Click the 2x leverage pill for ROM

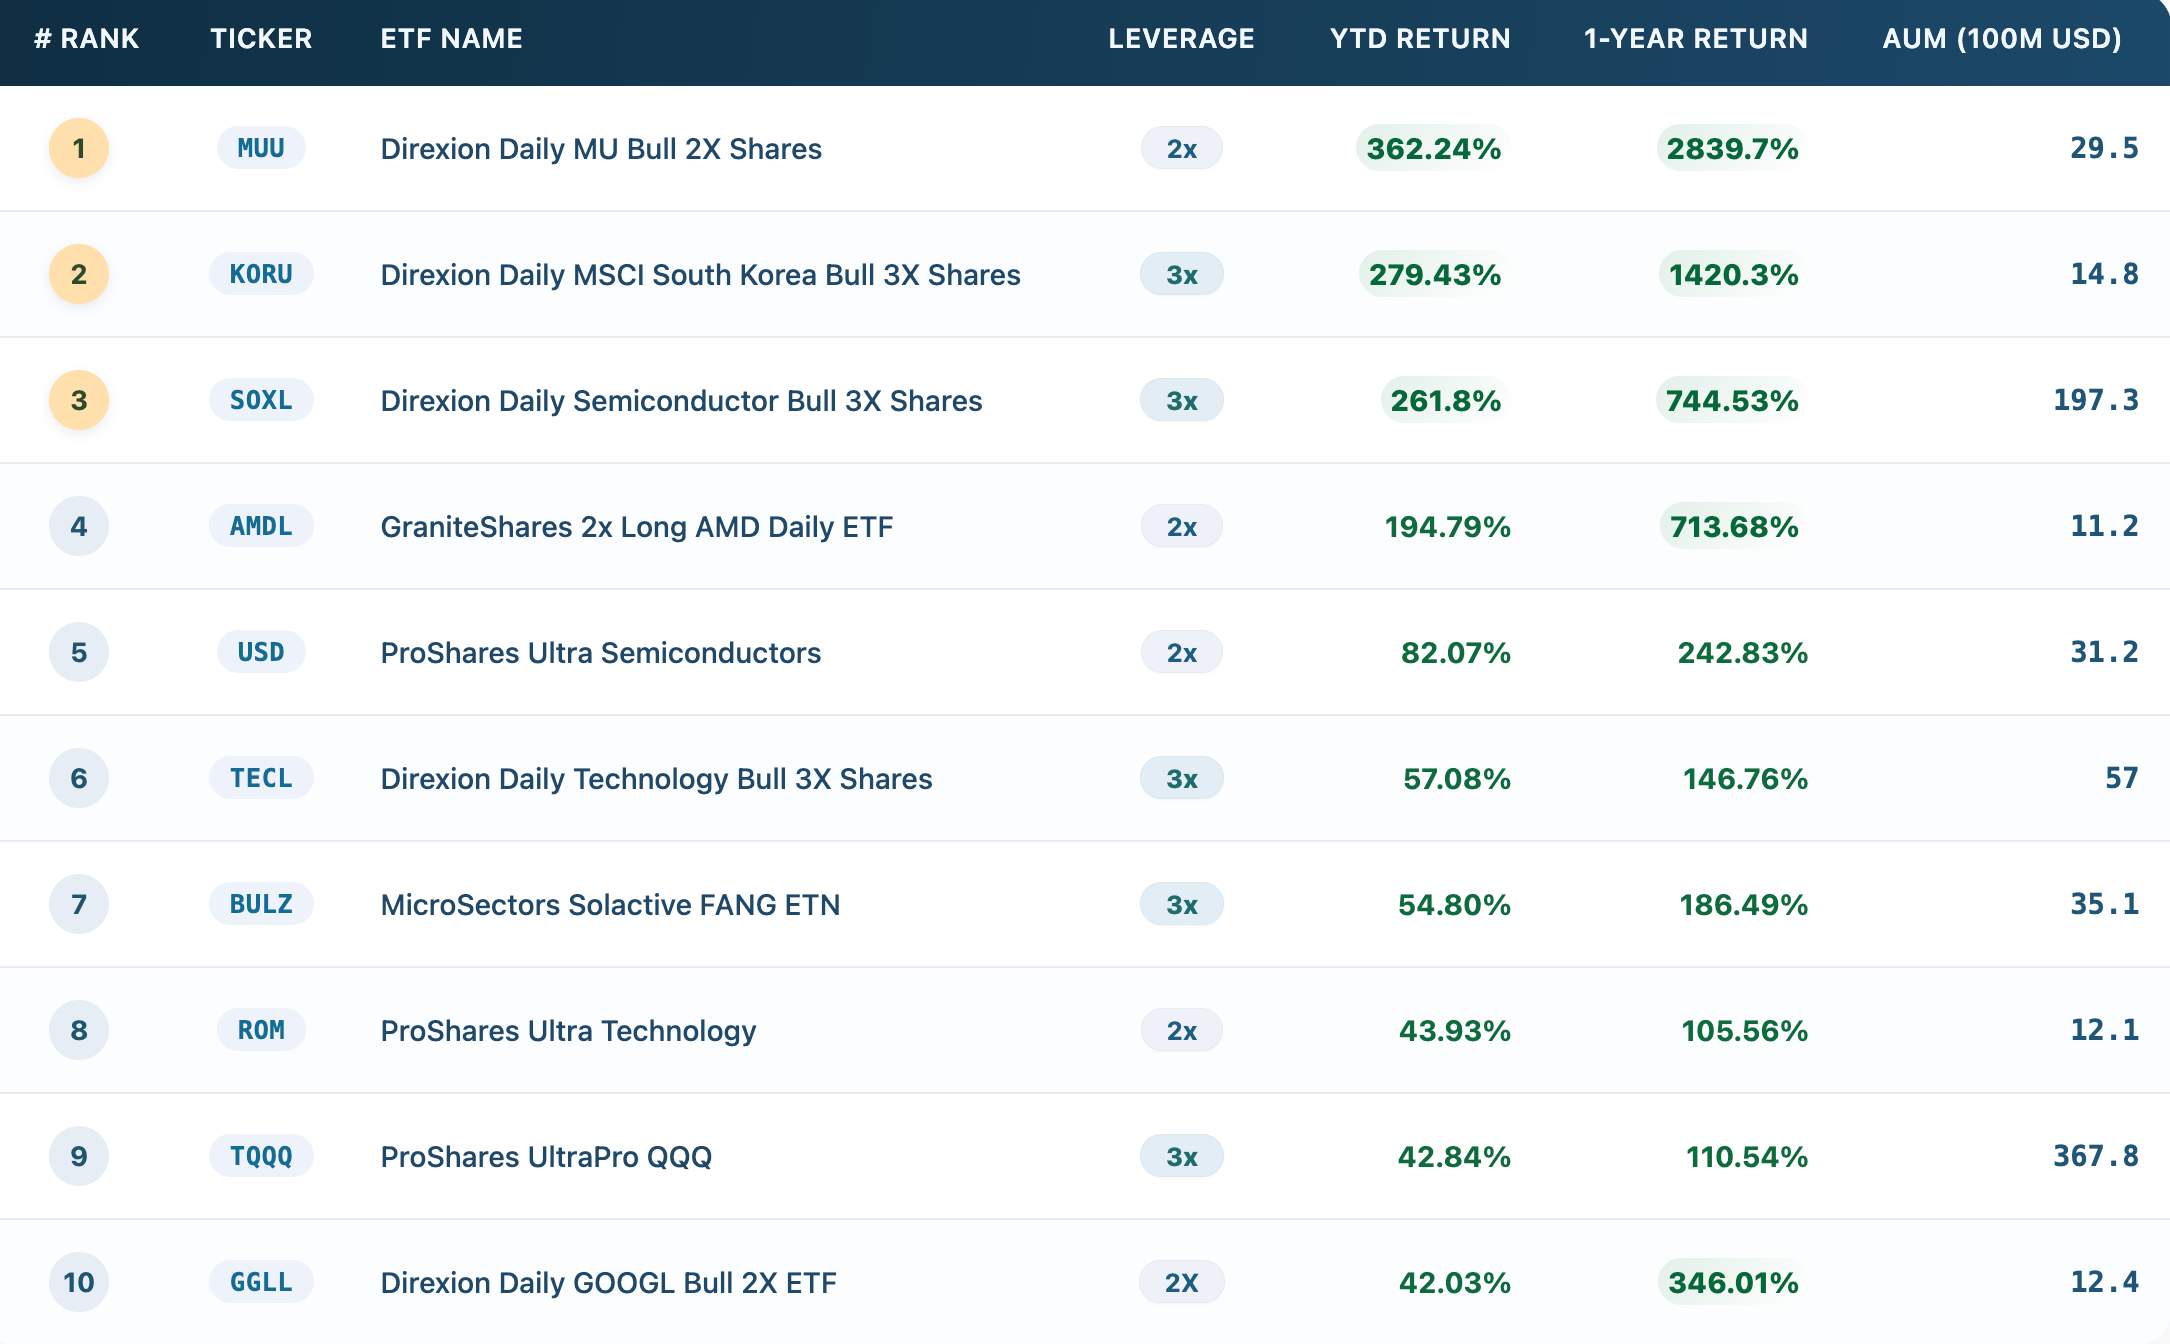pyautogui.click(x=1181, y=1031)
